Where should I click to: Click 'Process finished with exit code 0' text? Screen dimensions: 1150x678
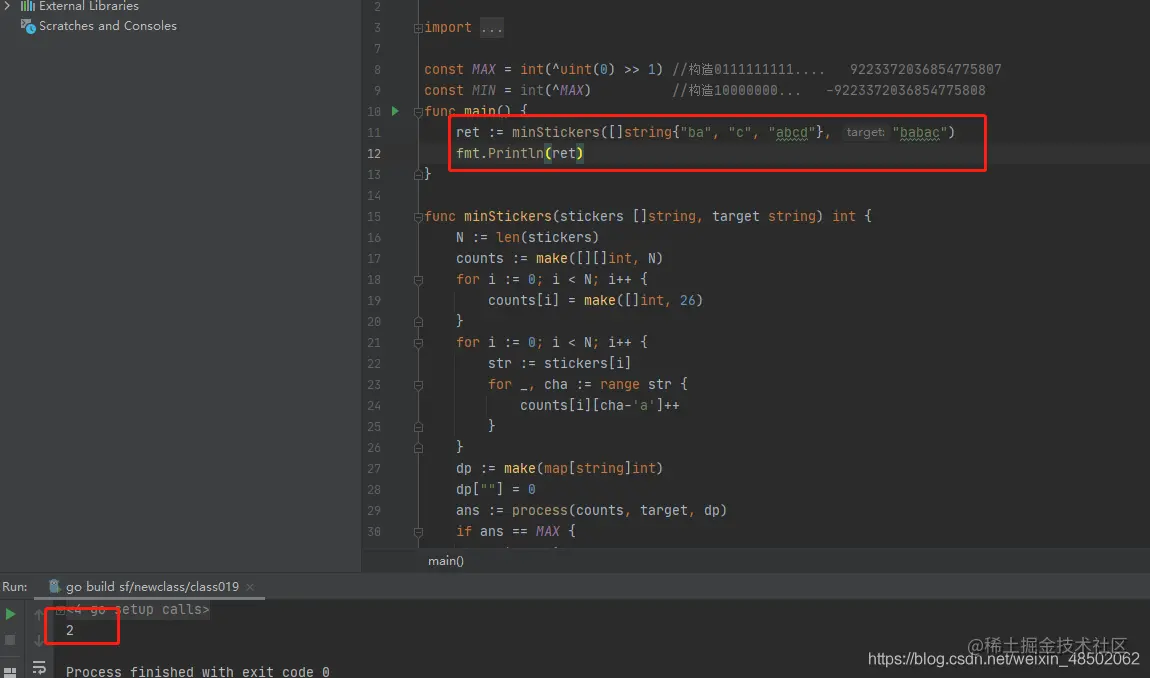pos(197,671)
